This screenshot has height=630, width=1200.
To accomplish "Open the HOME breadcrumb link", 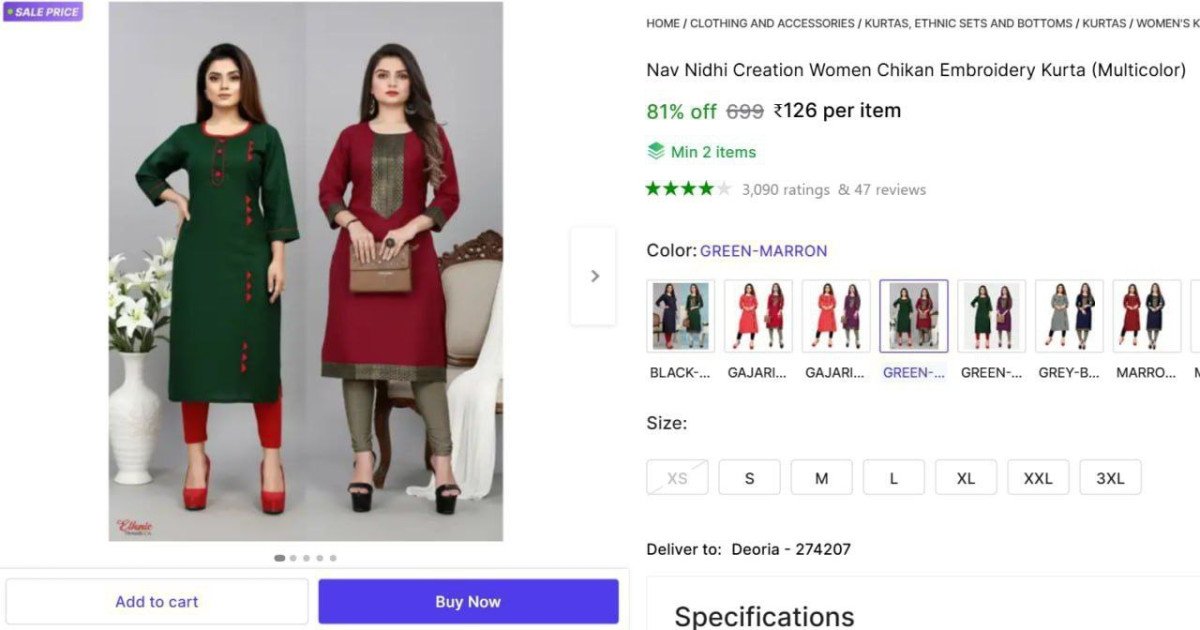I will click(663, 23).
